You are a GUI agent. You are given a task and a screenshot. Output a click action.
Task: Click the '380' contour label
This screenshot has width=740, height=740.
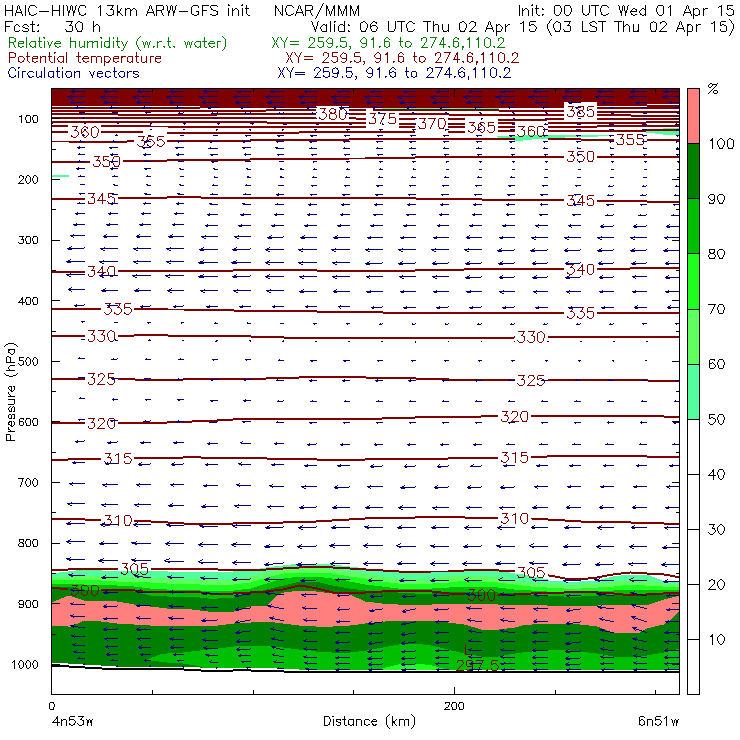coord(333,114)
